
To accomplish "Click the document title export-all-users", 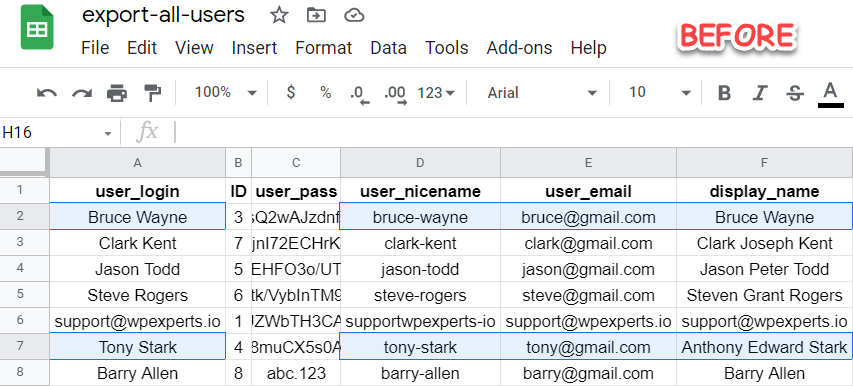I will [x=163, y=15].
